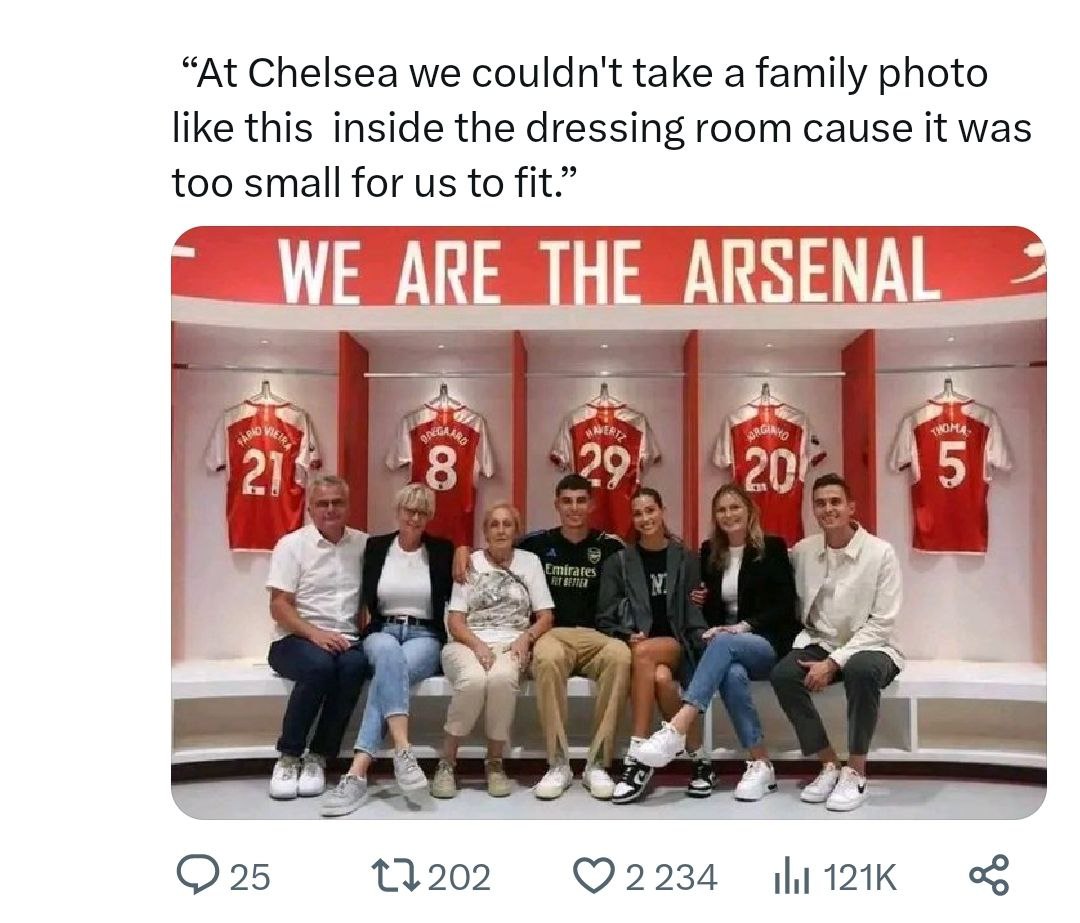This screenshot has height=923, width=1080.
Task: Click the grey-haired man seated at far left
Action: click(315, 630)
